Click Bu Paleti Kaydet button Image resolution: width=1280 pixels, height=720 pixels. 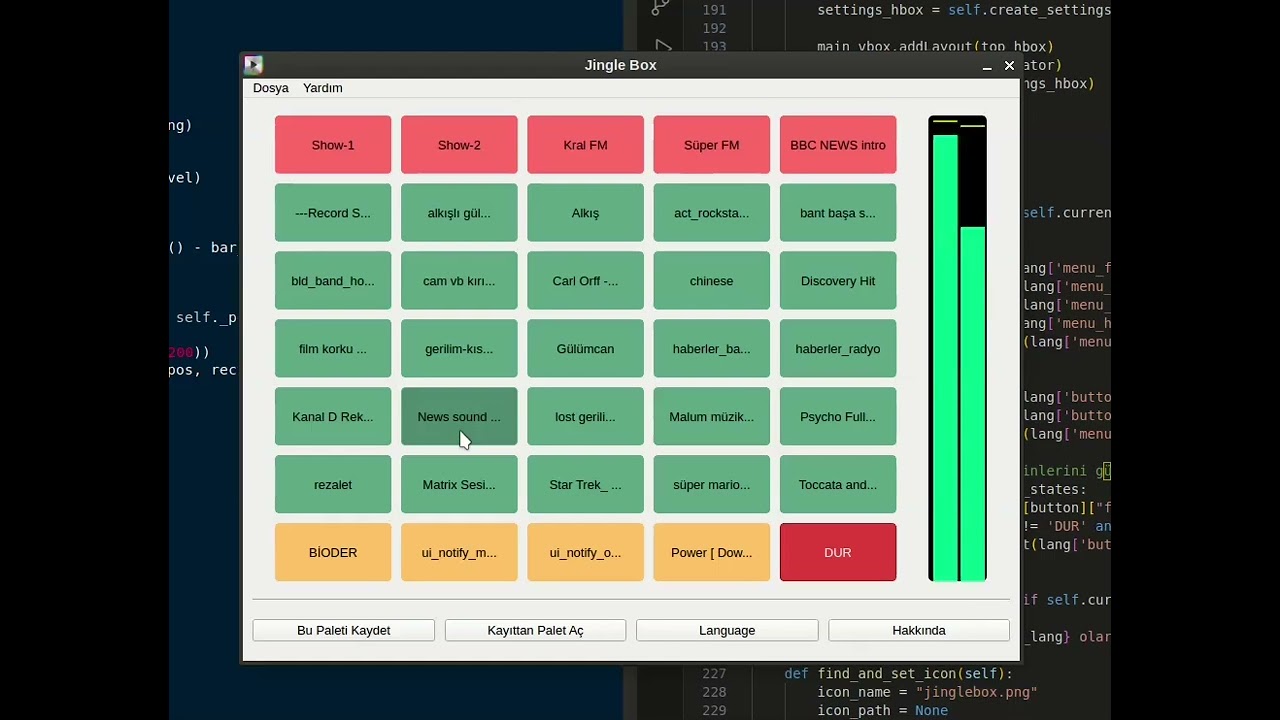344,630
